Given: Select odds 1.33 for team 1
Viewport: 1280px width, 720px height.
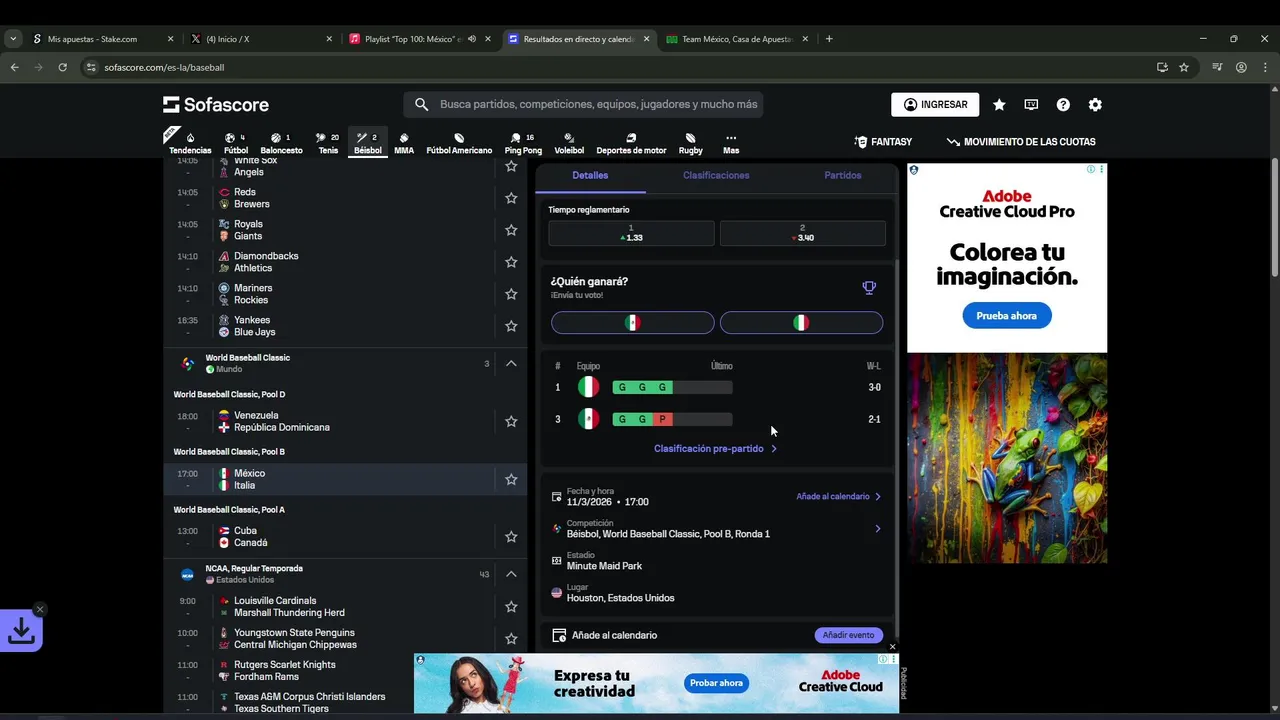Looking at the screenshot, I should (x=631, y=233).
